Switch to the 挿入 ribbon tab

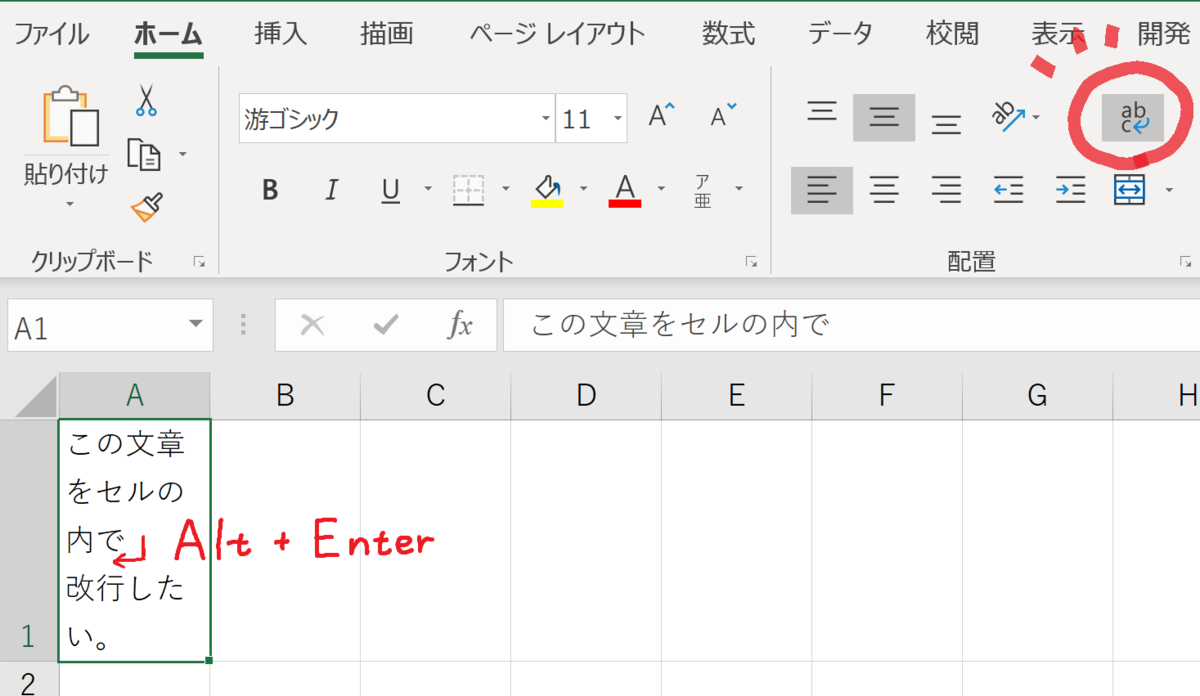coord(279,33)
